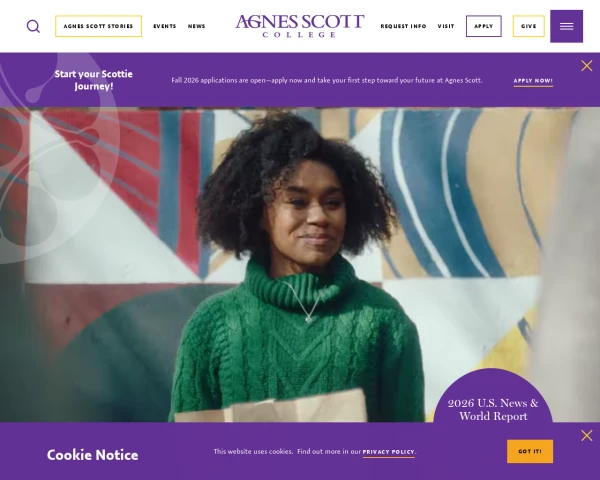Open Agnes Scott Stories page
Viewport: 600px width, 480px height.
click(x=98, y=26)
